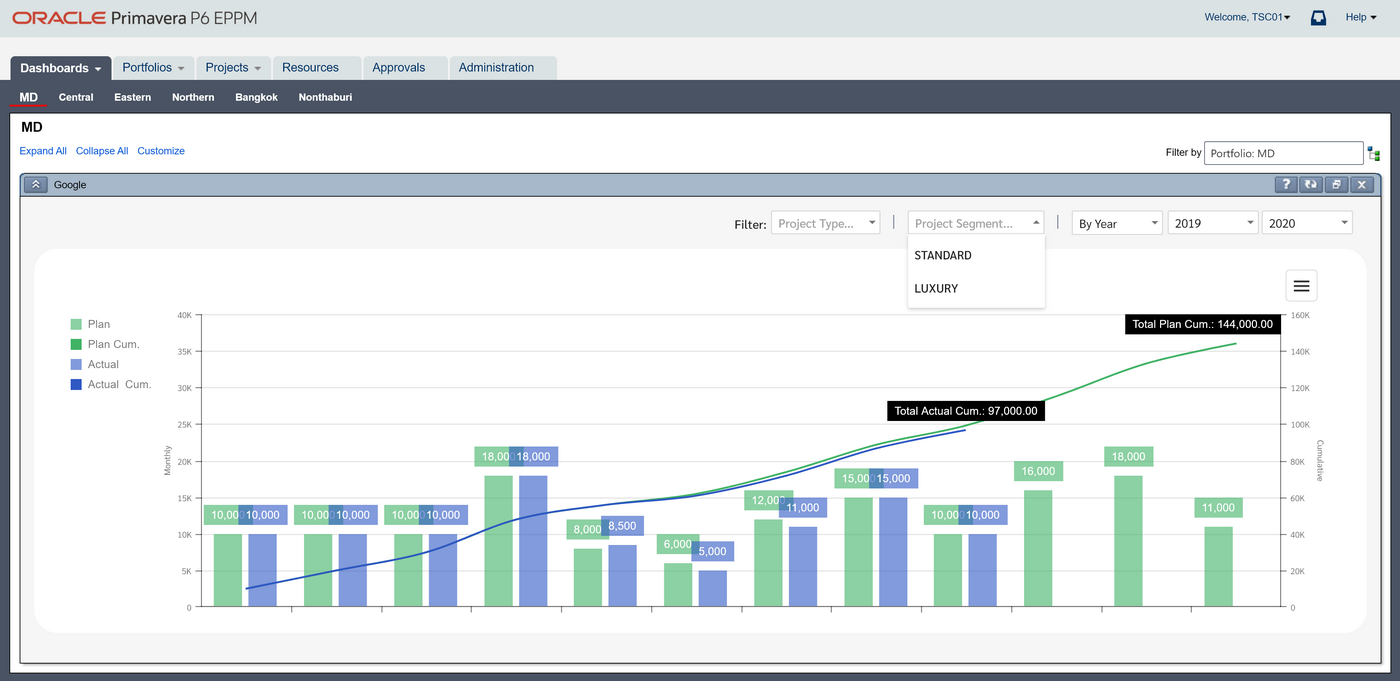Close the Google portlet with X icon
This screenshot has height=681, width=1400.
click(1362, 185)
